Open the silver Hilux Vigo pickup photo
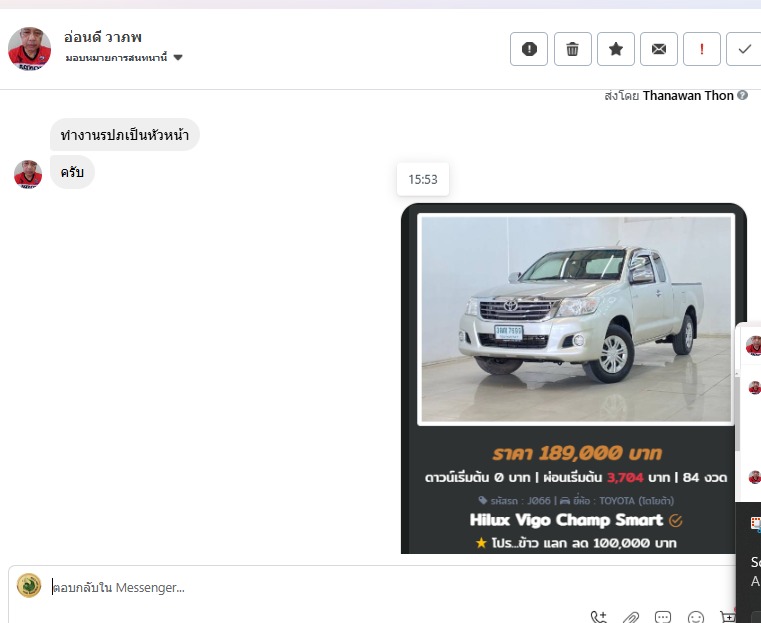Screen dimensions: 761x623 click(x=575, y=318)
